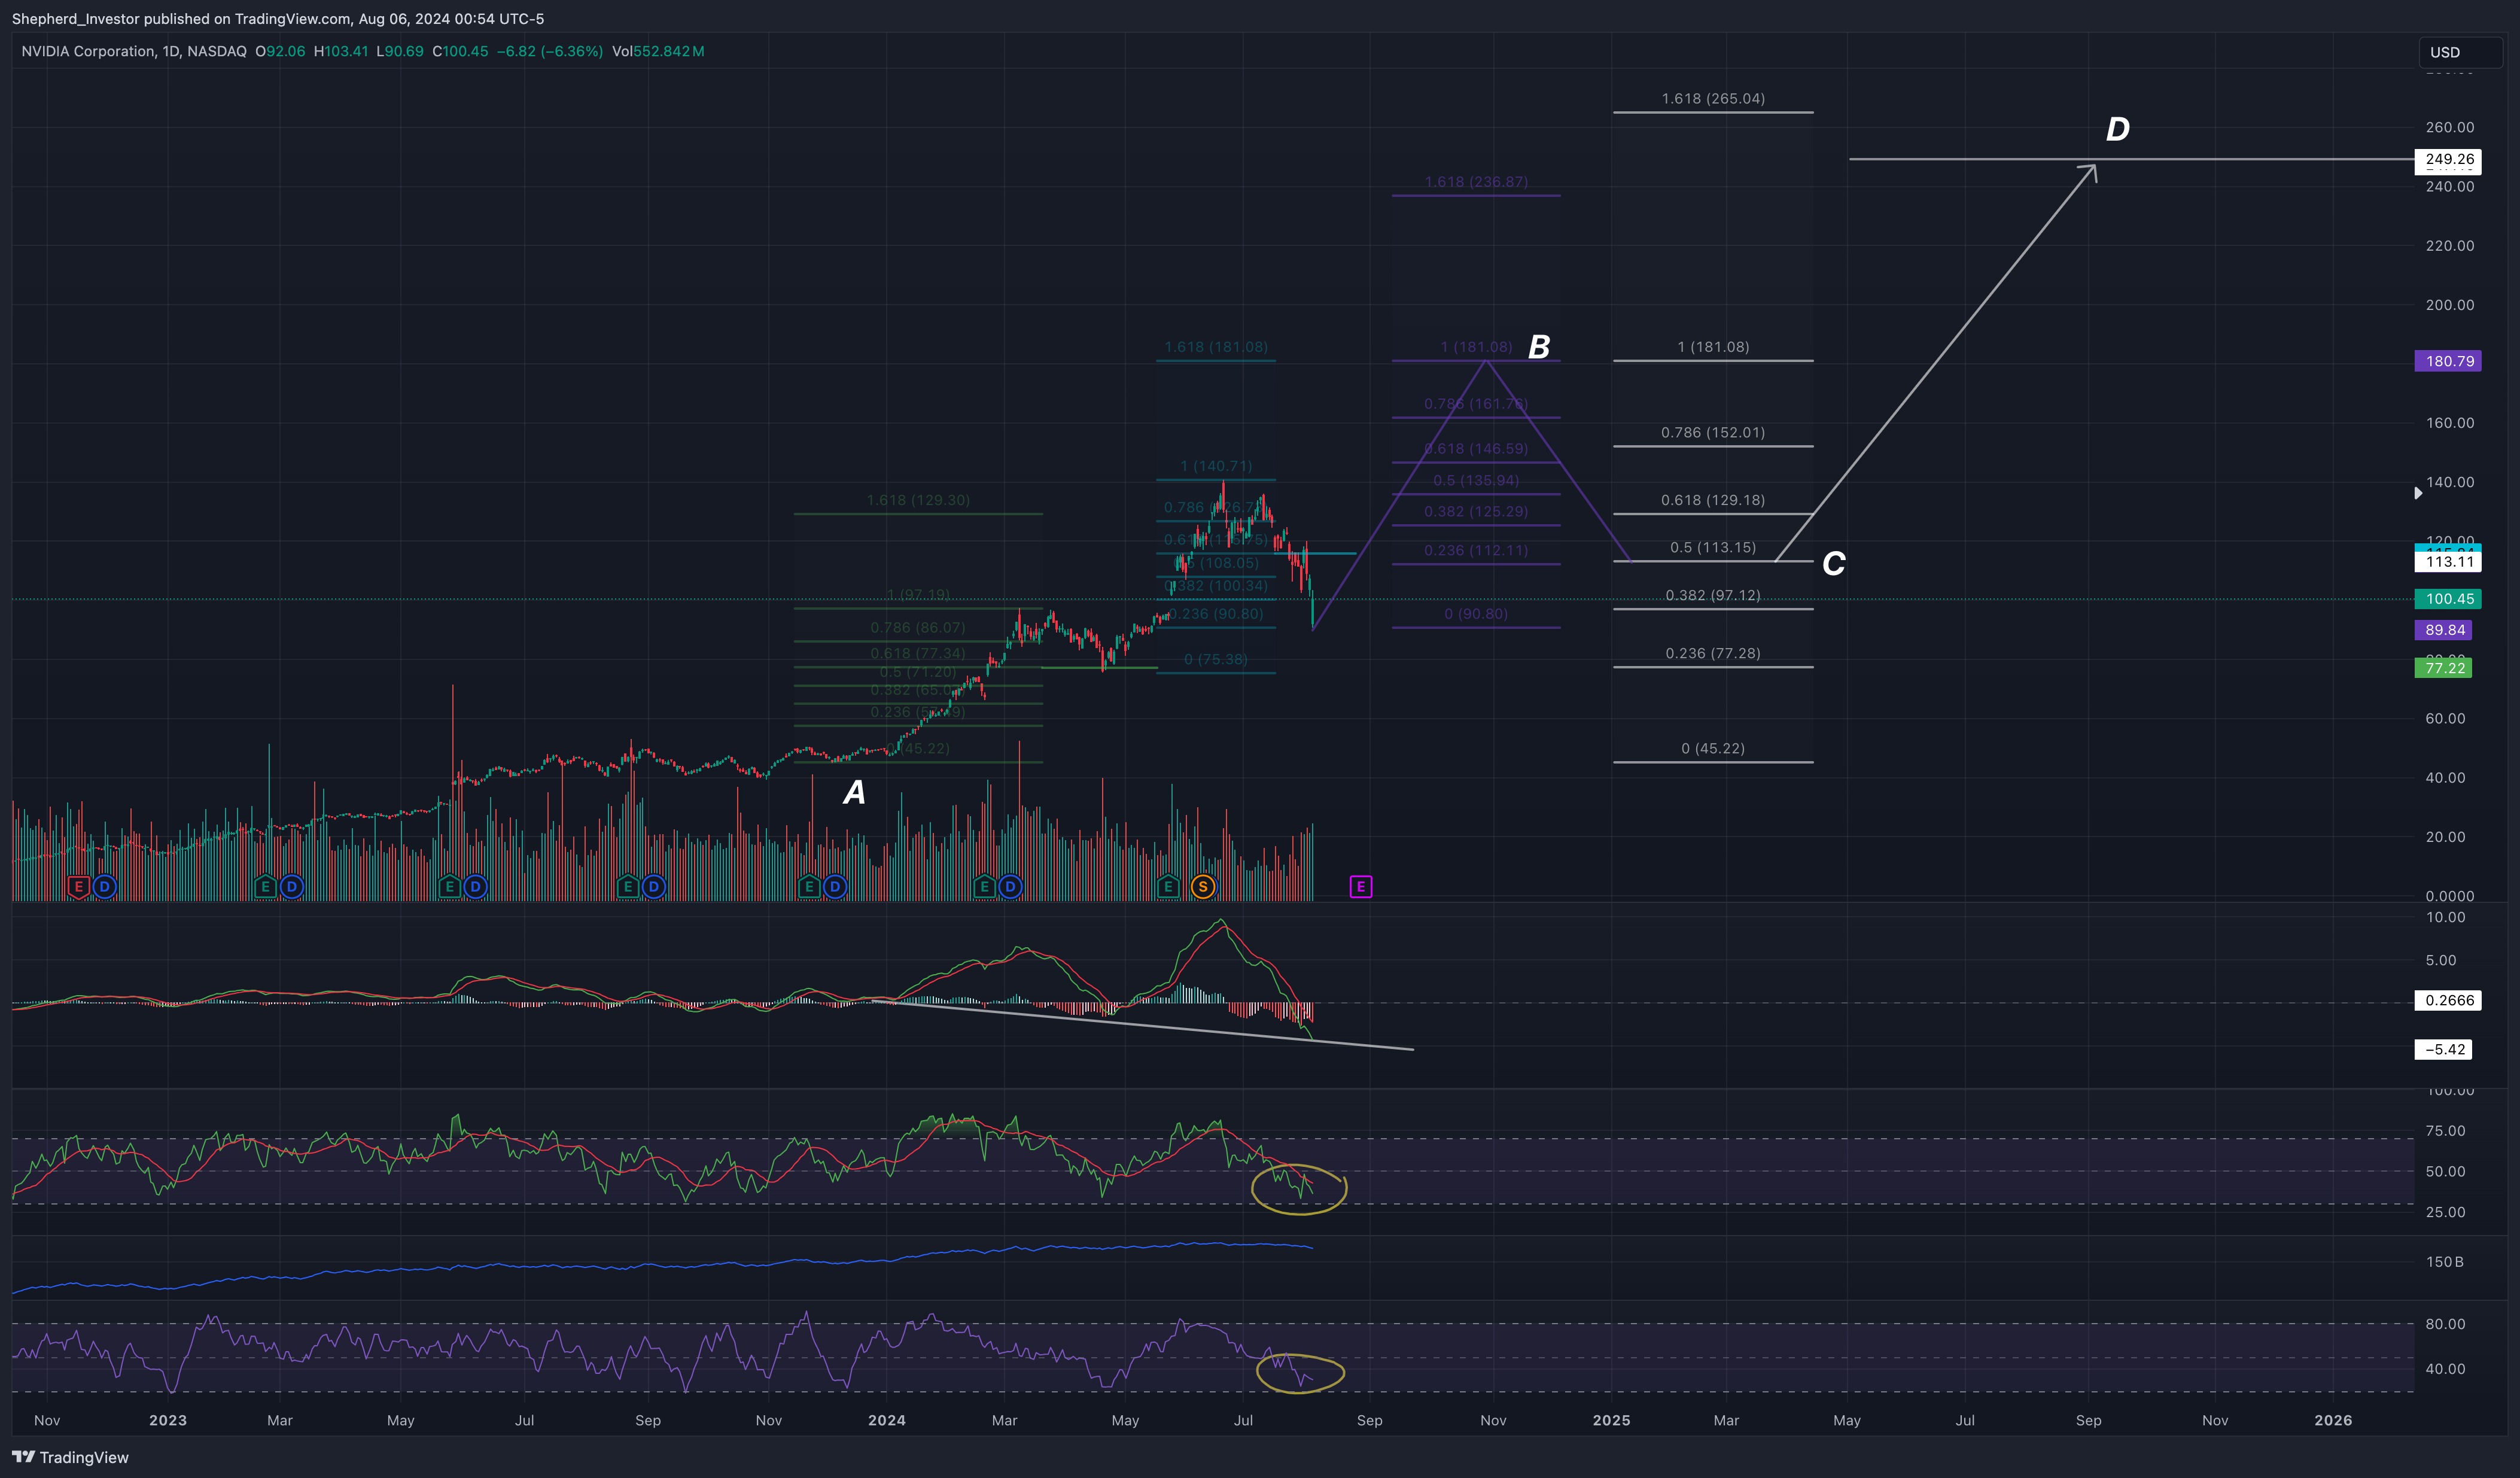Select the 0.382 (97.12) Fibonacci label
Viewport: 2520px width, 1478px height.
click(1713, 595)
